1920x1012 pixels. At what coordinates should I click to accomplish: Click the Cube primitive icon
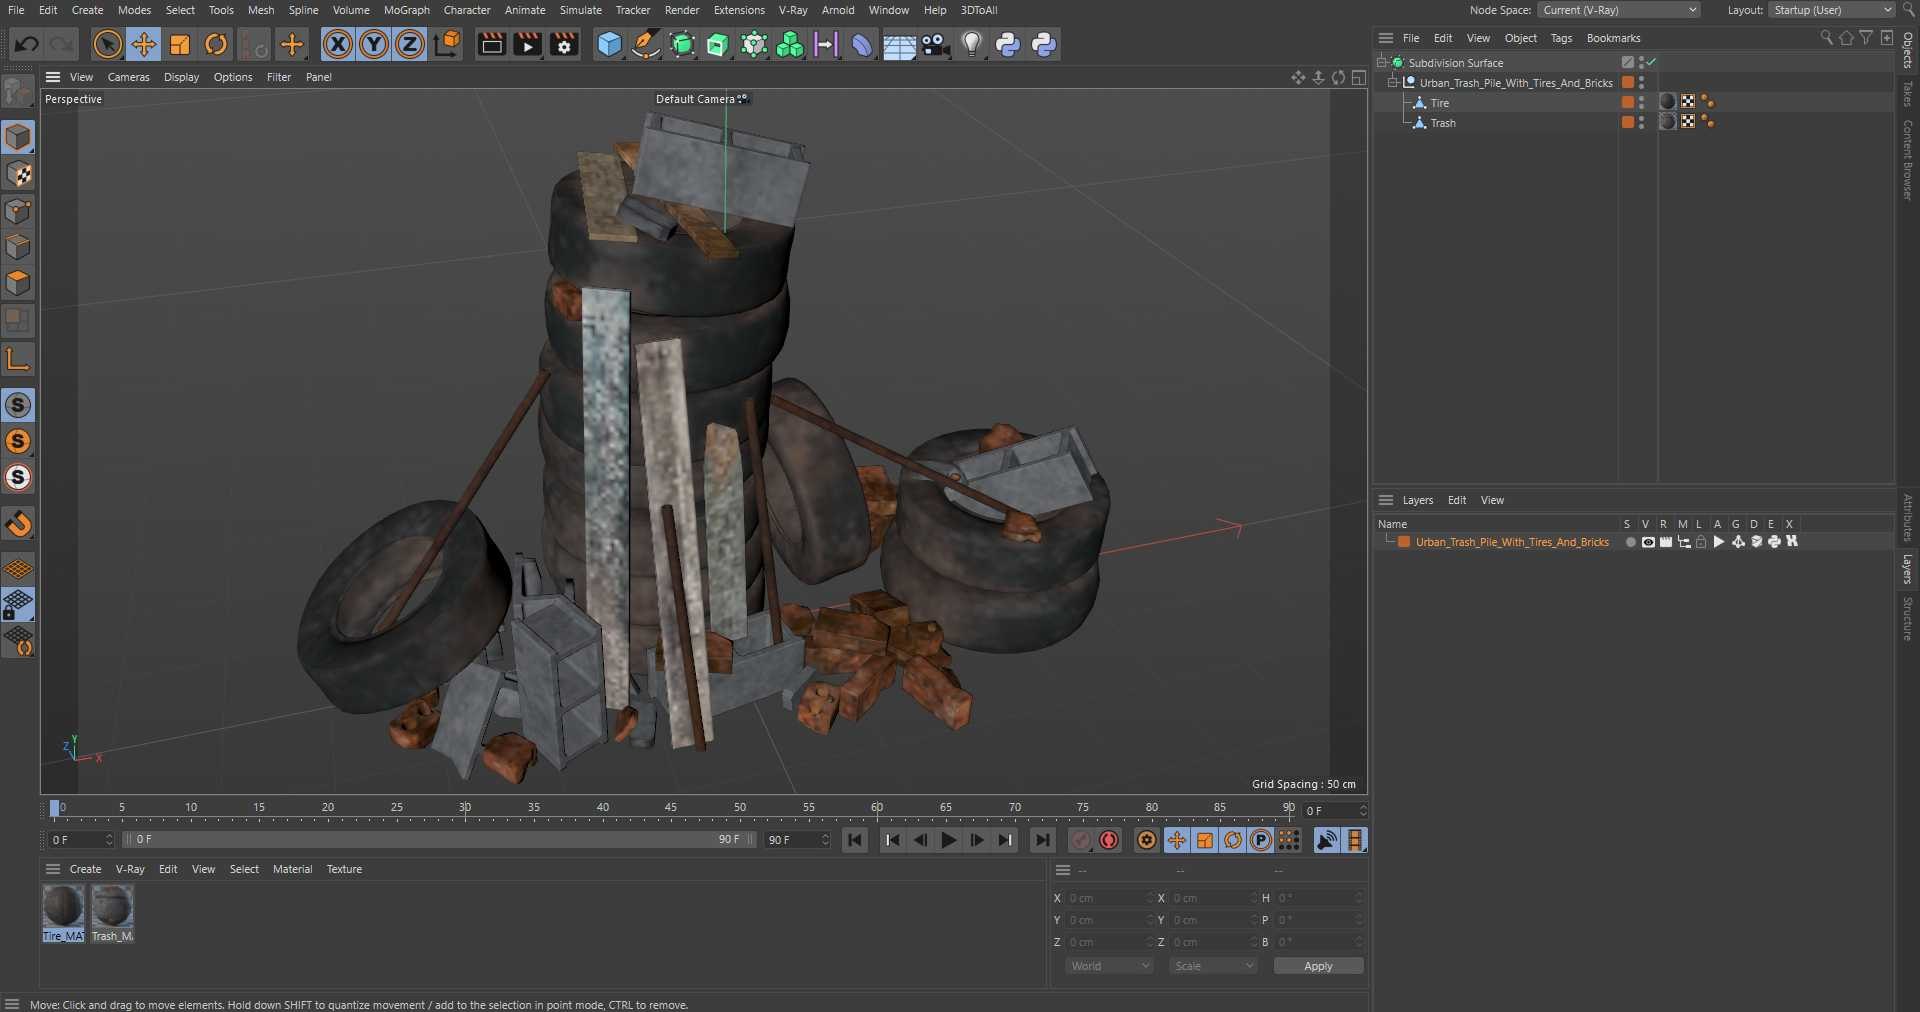click(x=609, y=44)
